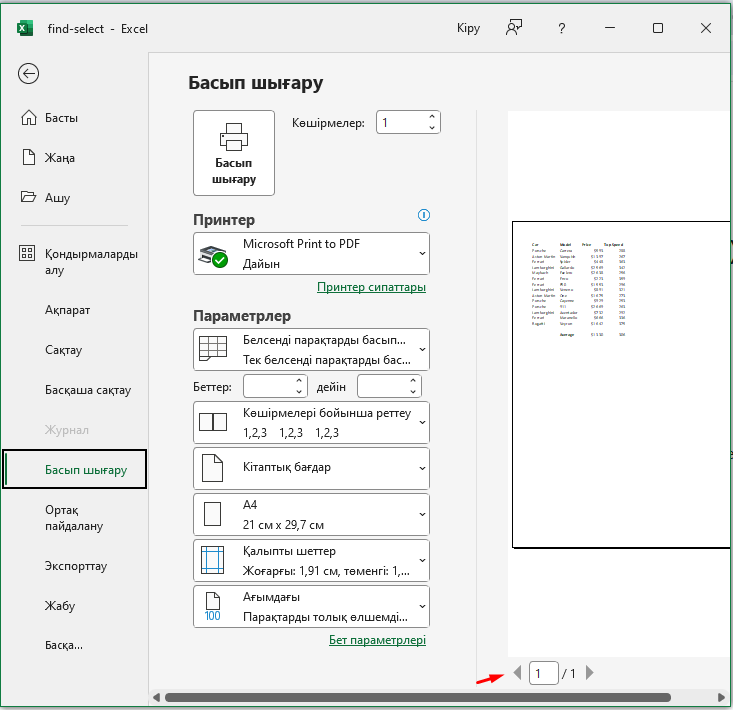733x710 pixels.
Task: Decrement the Беттер start page spinner
Action: [x=299, y=392]
